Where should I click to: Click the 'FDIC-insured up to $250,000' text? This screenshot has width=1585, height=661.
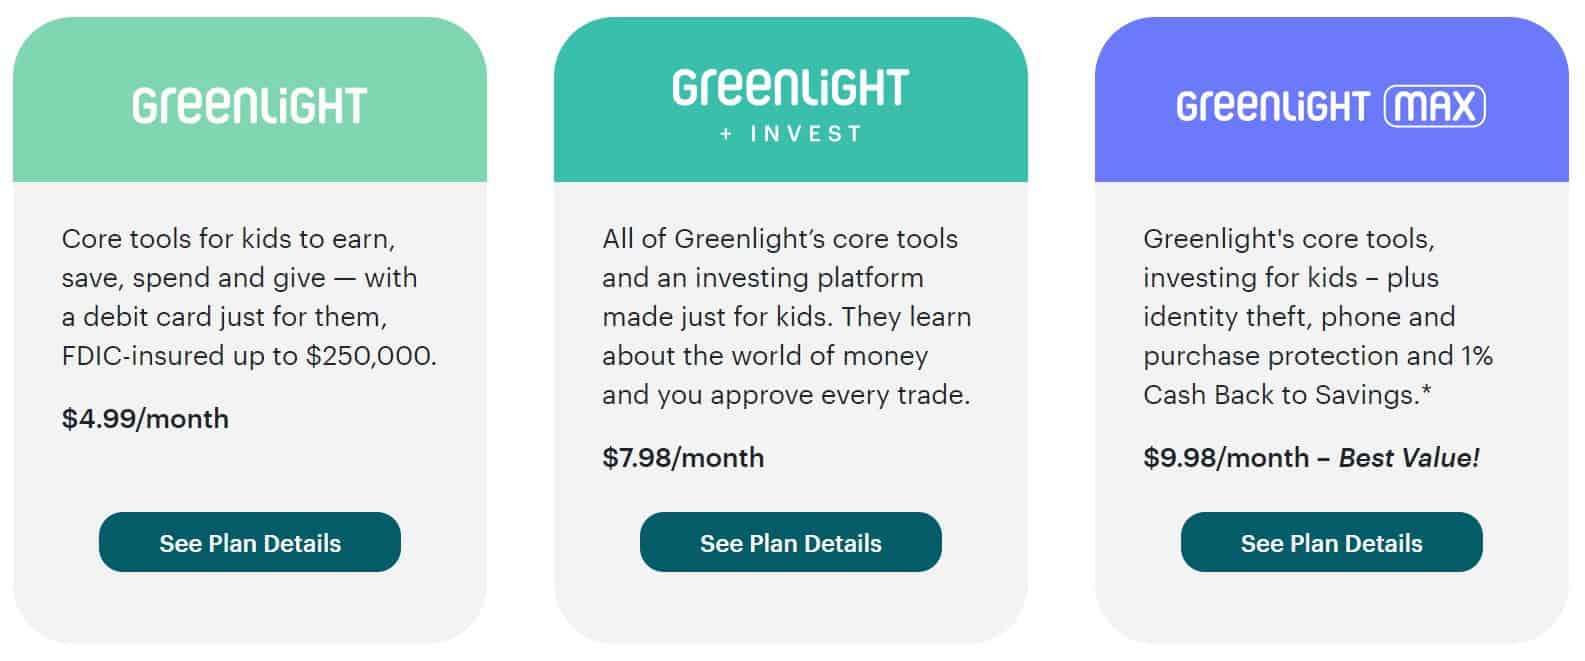pyautogui.click(x=249, y=355)
